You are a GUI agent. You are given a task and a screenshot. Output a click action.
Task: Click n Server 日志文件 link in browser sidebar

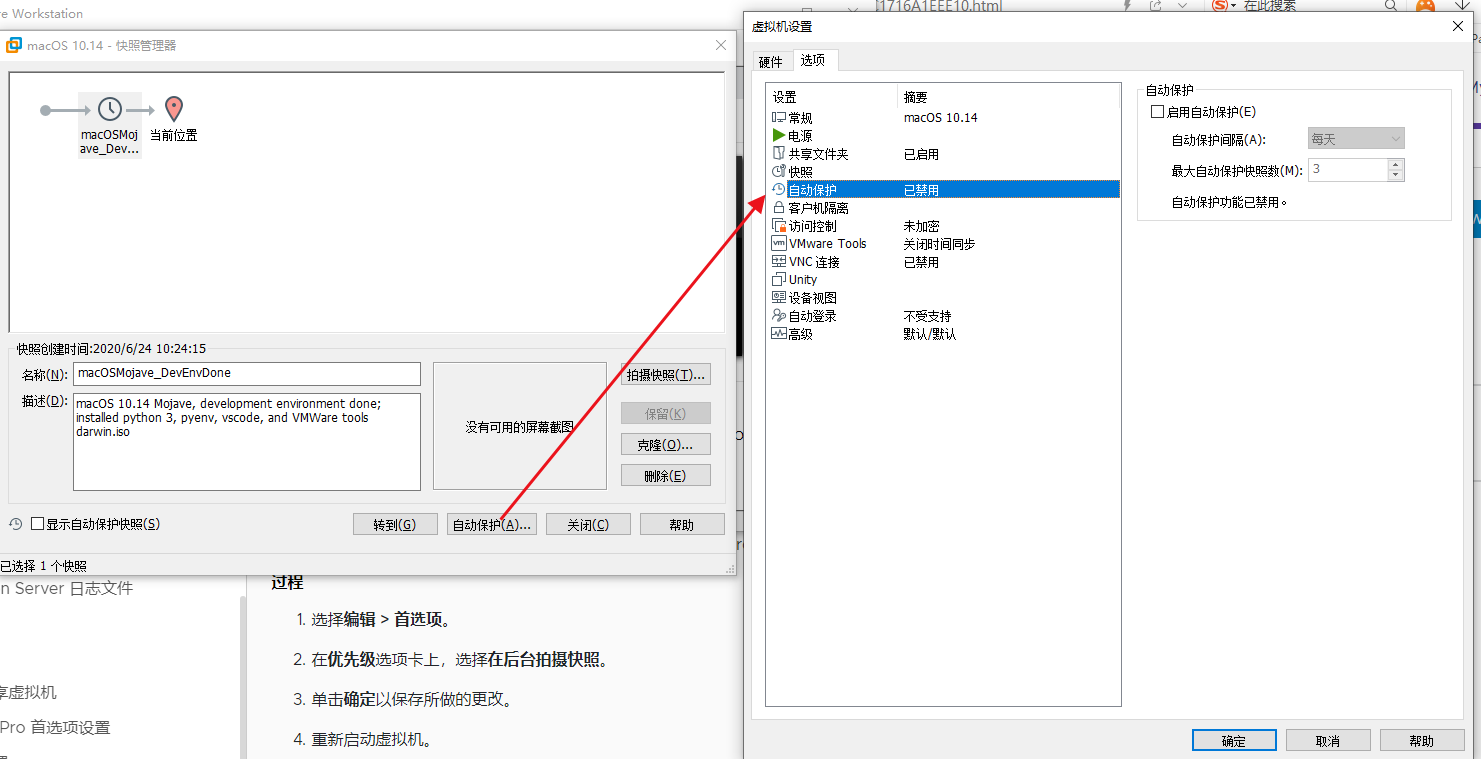[x=66, y=588]
